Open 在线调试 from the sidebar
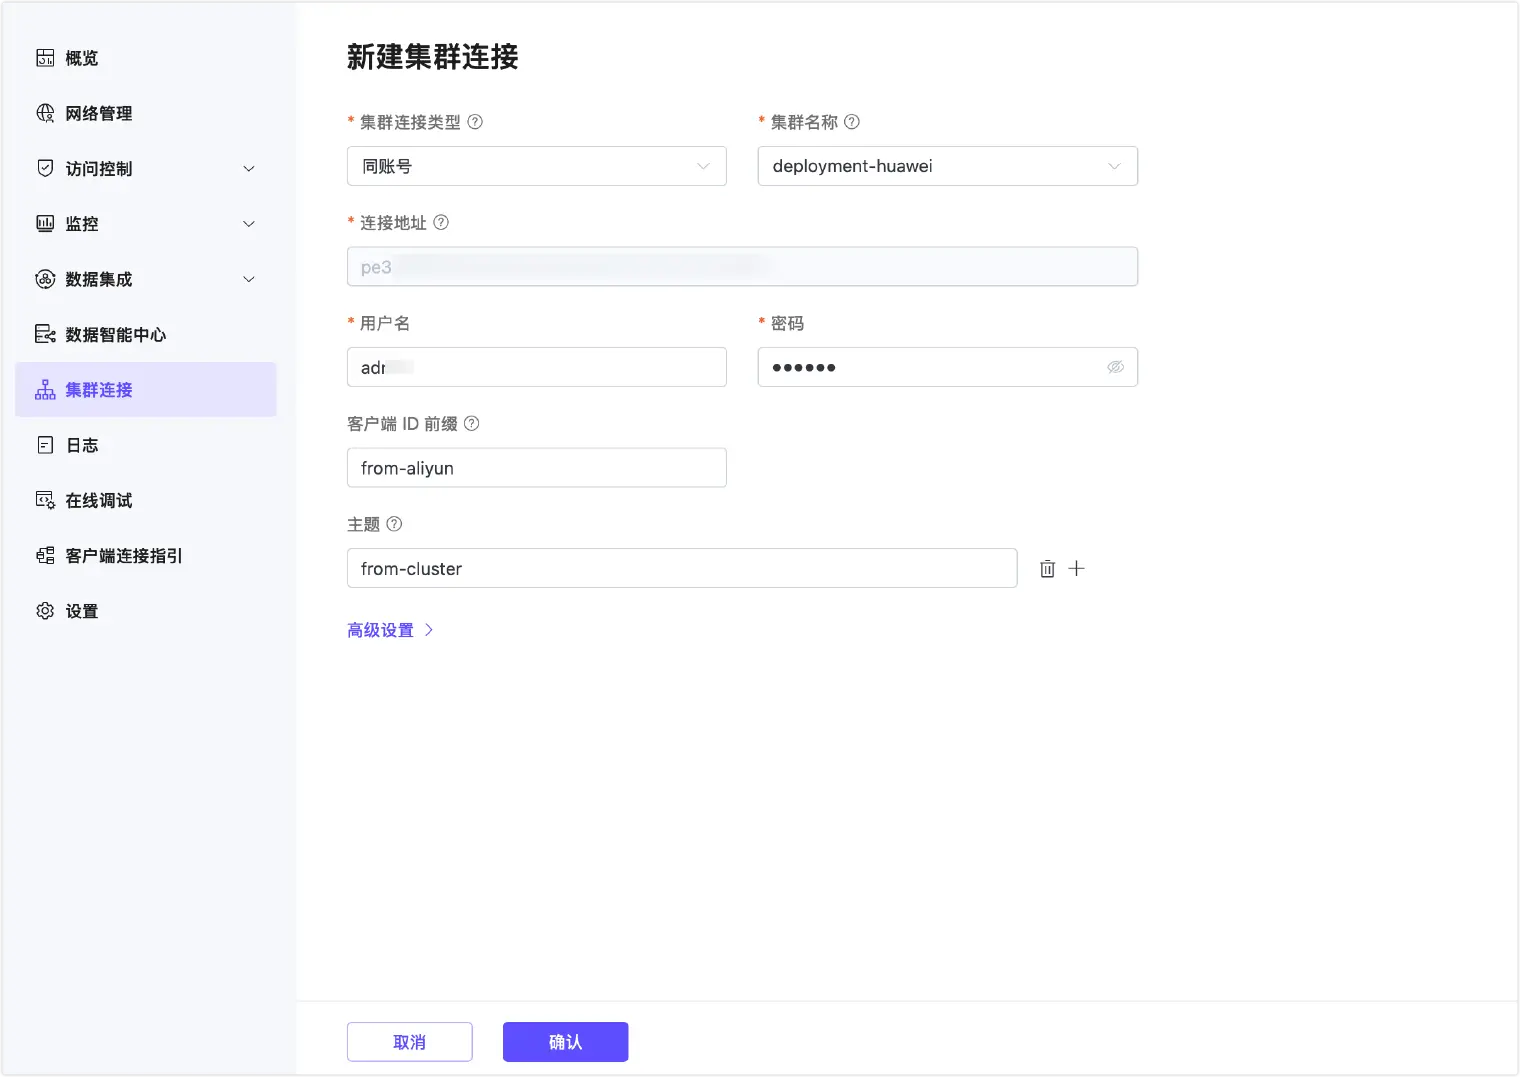 click(x=98, y=501)
